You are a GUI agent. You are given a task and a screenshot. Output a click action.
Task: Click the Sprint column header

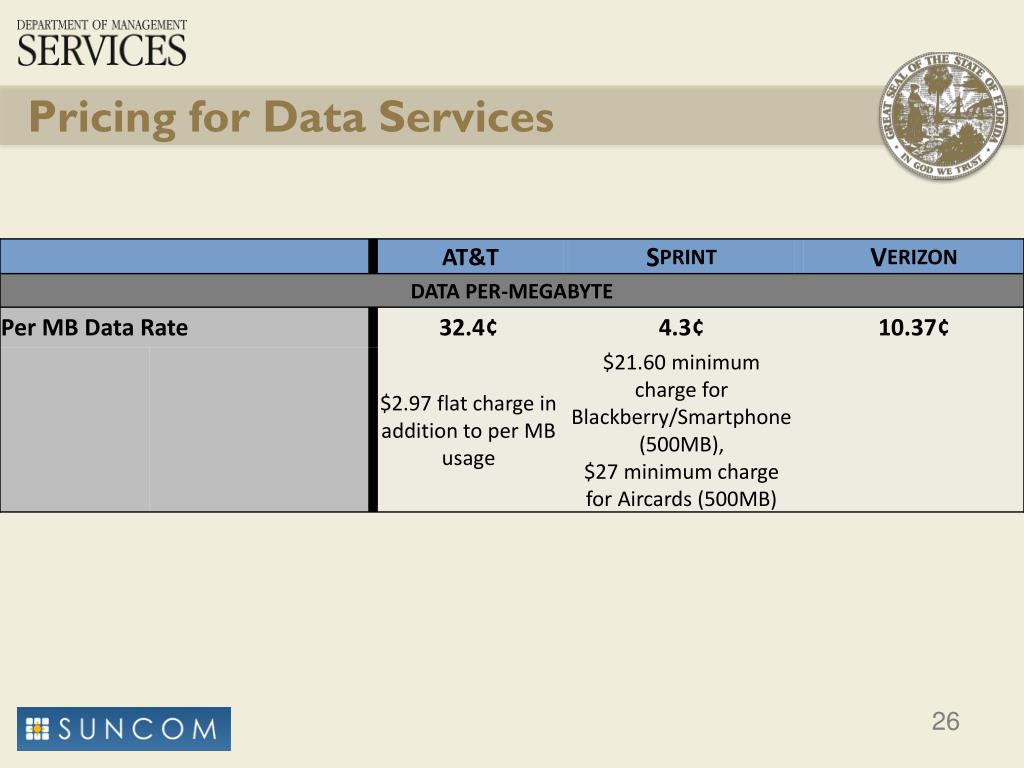point(681,257)
